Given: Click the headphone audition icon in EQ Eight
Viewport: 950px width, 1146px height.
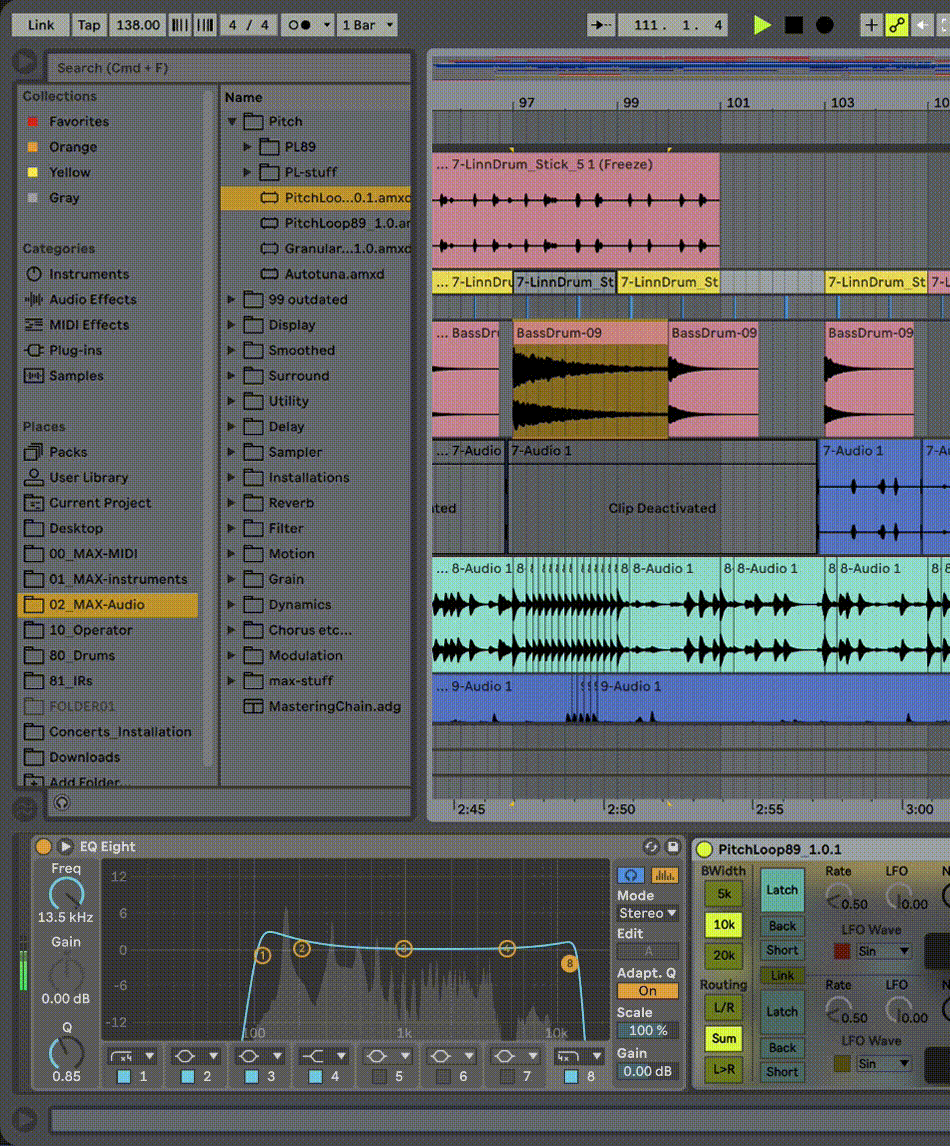Looking at the screenshot, I should [x=631, y=875].
